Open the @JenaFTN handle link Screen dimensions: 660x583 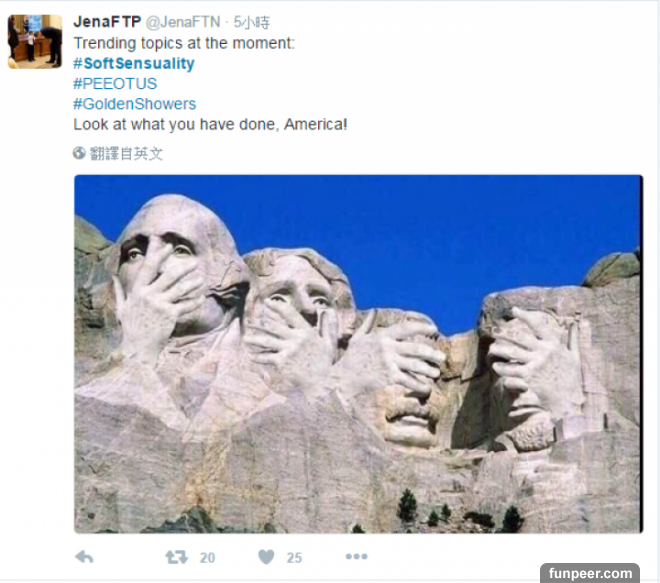coord(183,22)
